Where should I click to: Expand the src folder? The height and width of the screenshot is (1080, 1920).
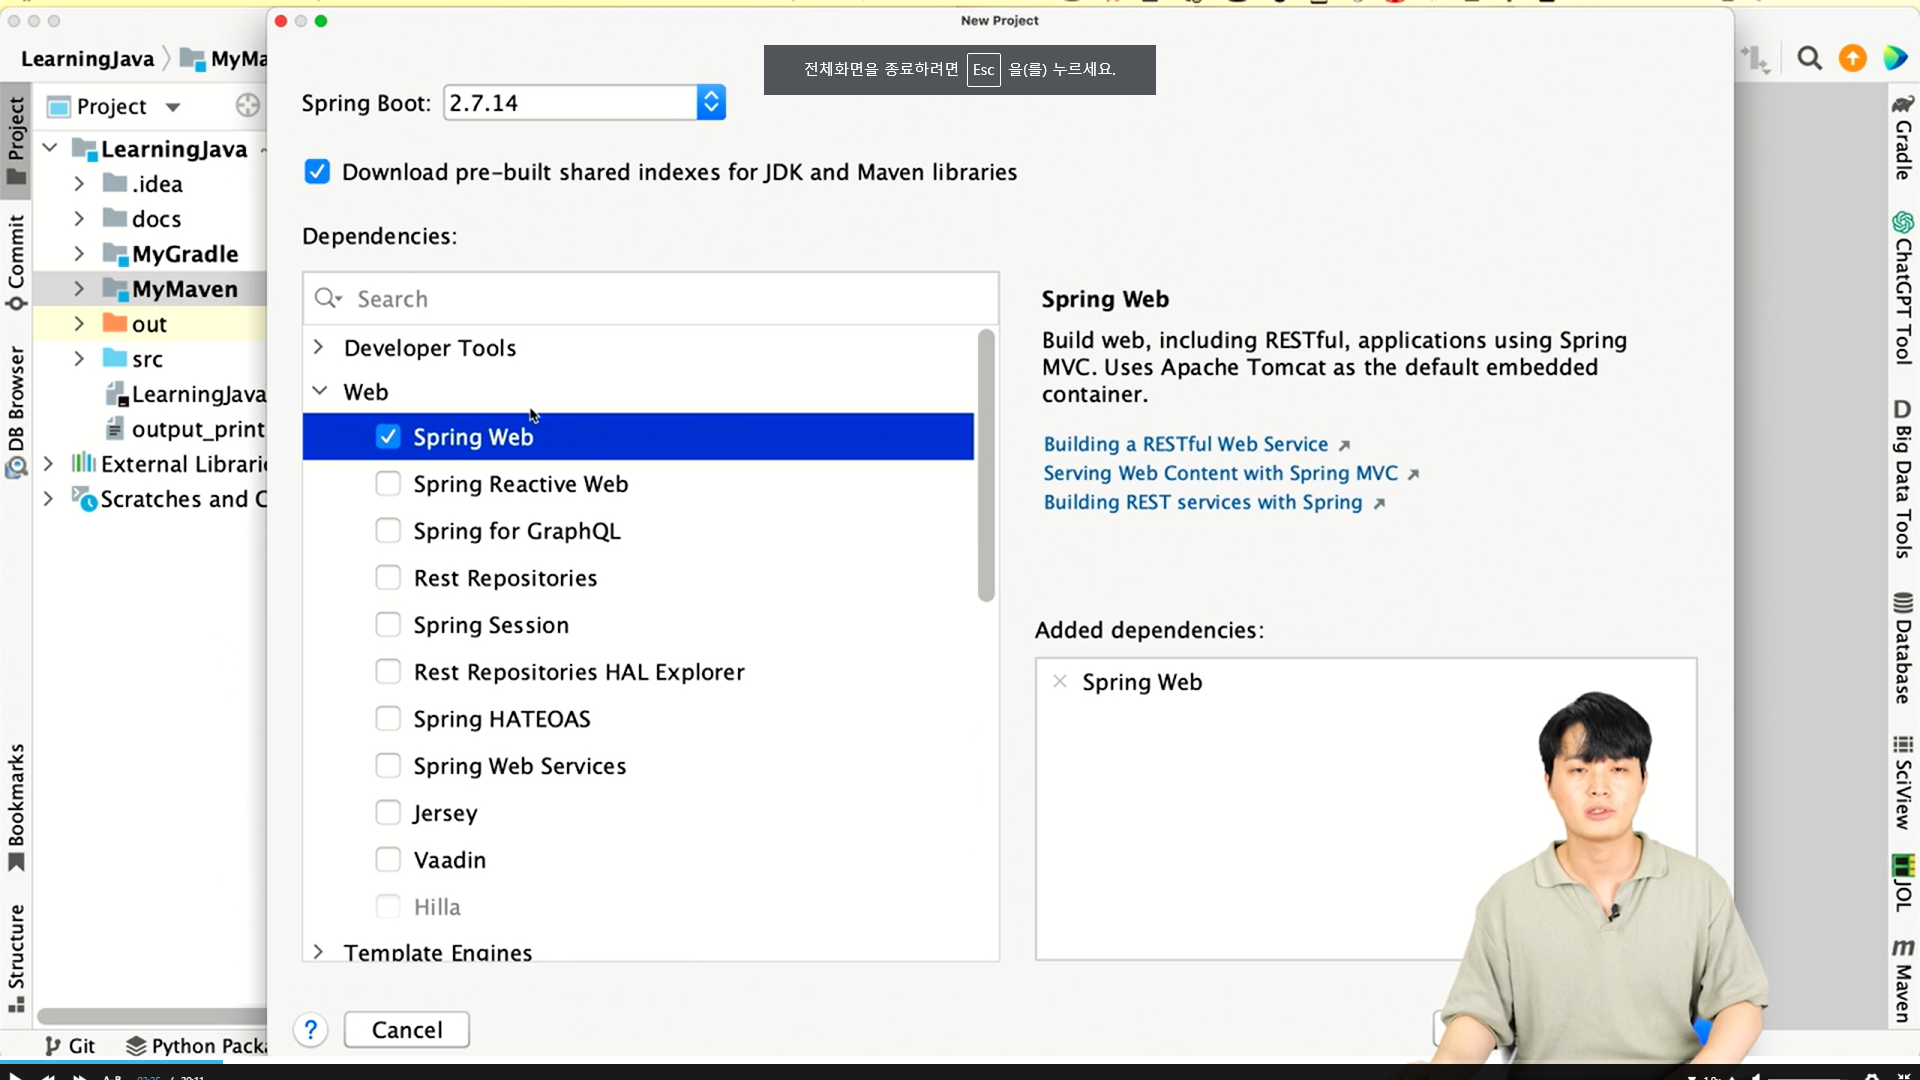79,359
